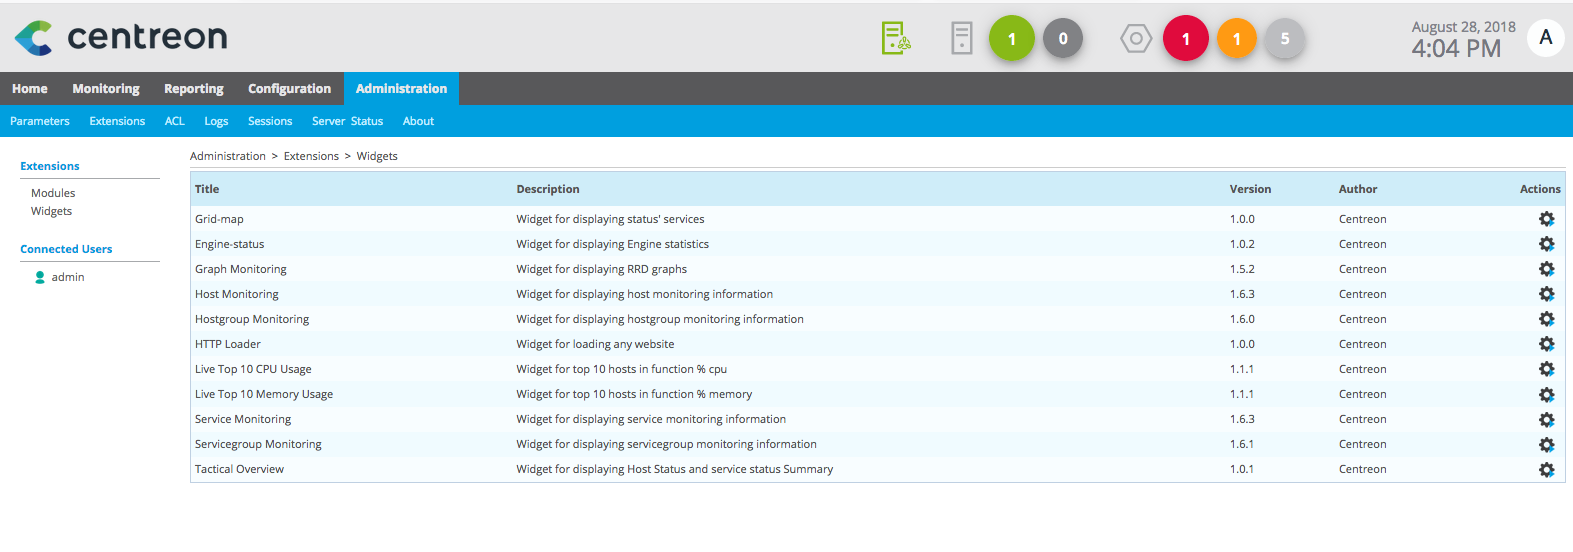1573x552 pixels.
Task: Click gear icon for HTTP Loader widget
Action: pyautogui.click(x=1546, y=344)
